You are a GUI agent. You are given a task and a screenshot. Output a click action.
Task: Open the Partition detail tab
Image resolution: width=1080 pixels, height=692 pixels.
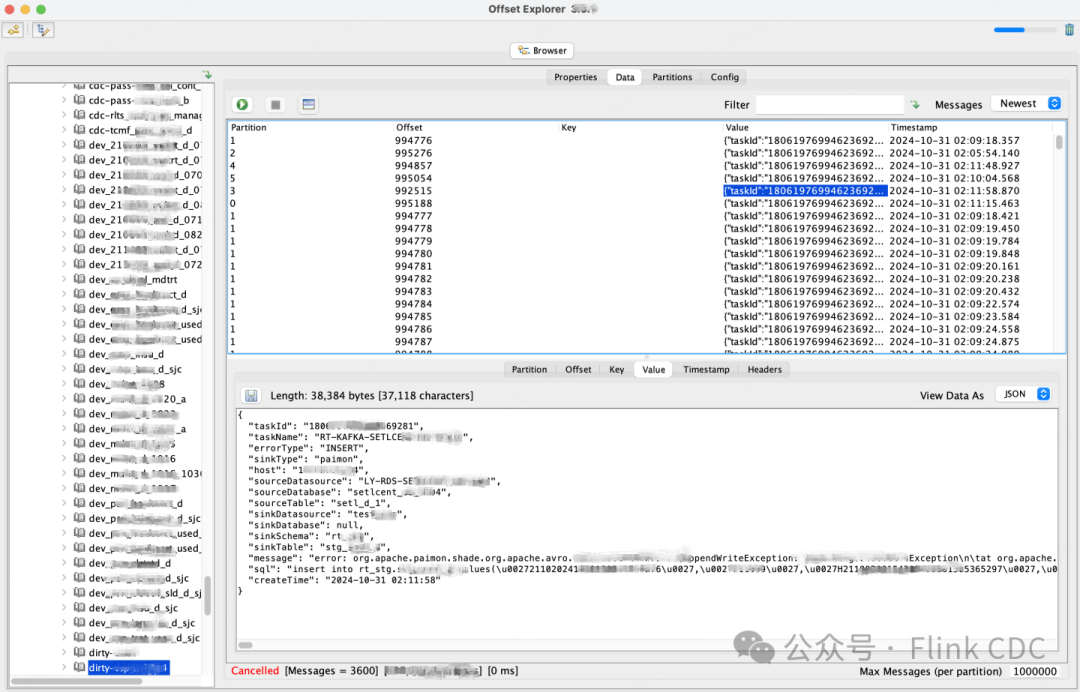[x=529, y=370]
